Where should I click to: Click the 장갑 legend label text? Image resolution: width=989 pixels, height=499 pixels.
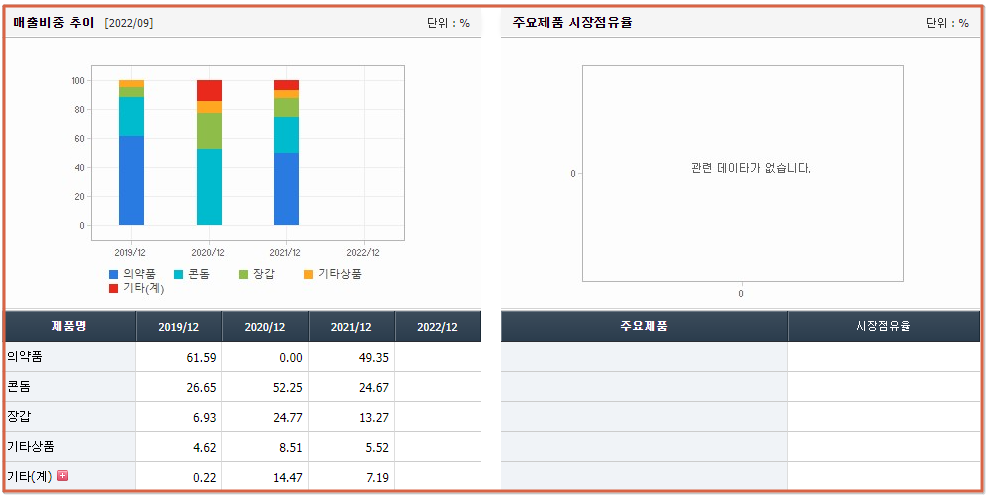click(264, 274)
